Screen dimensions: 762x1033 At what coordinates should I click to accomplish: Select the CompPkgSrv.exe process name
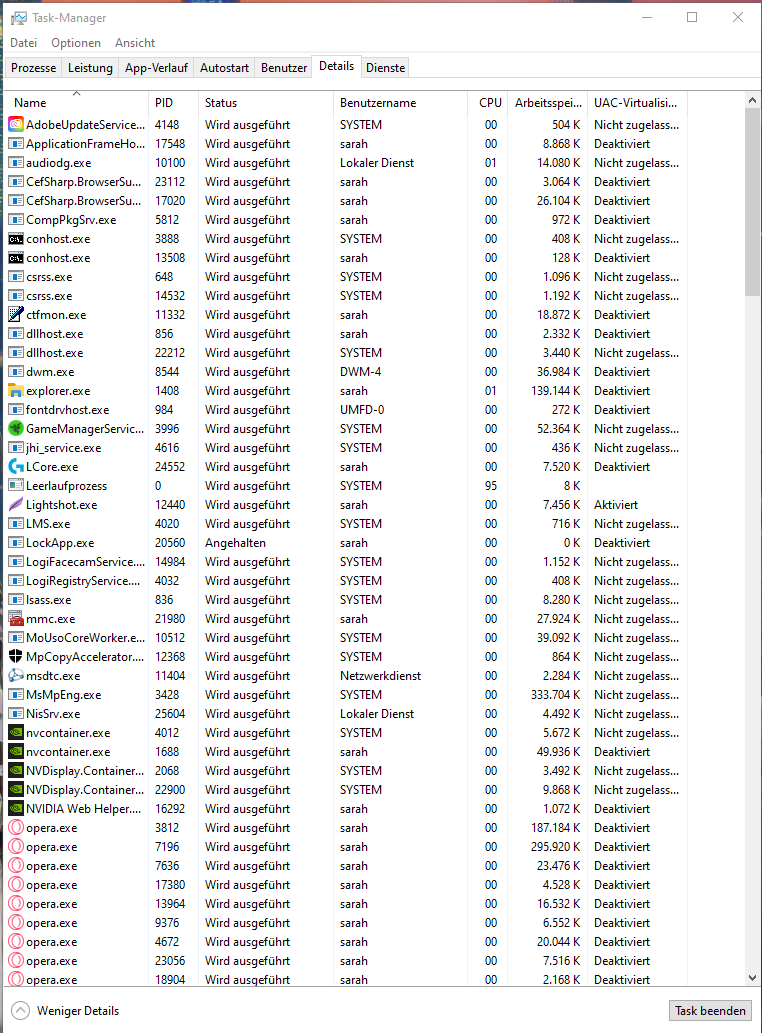tap(71, 220)
